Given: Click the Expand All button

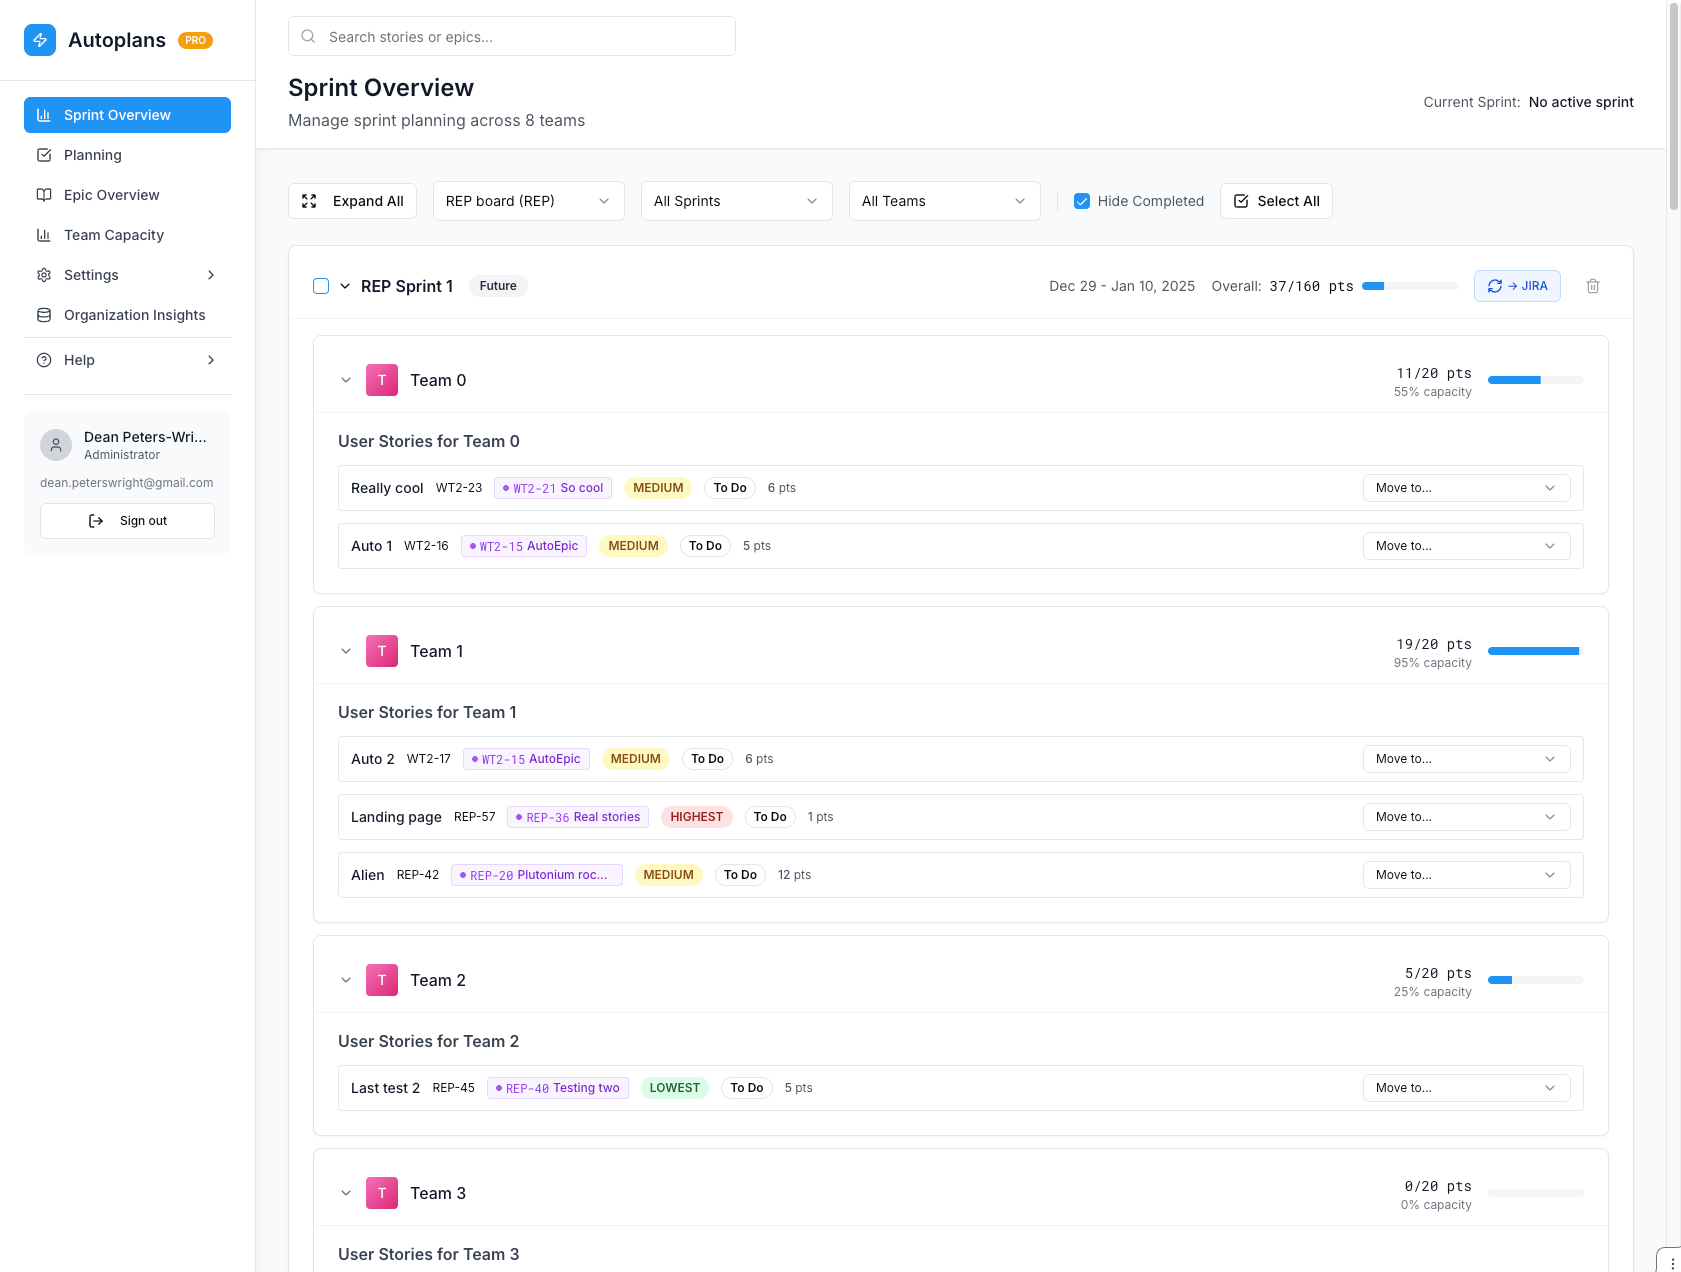Looking at the screenshot, I should click(352, 201).
